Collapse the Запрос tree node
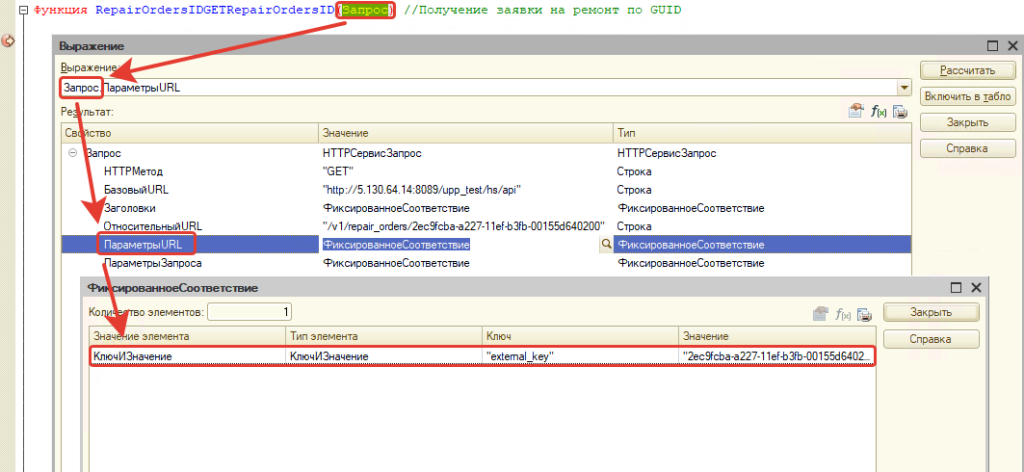This screenshot has width=1024, height=472. 73,153
